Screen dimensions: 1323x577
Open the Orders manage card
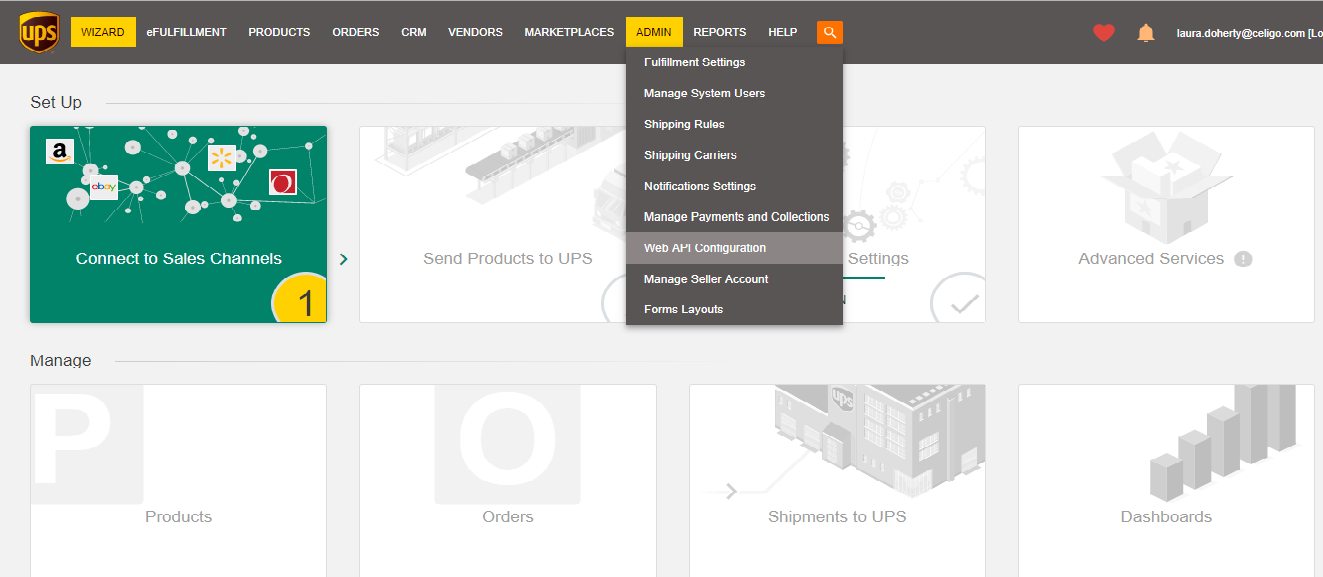coord(508,480)
